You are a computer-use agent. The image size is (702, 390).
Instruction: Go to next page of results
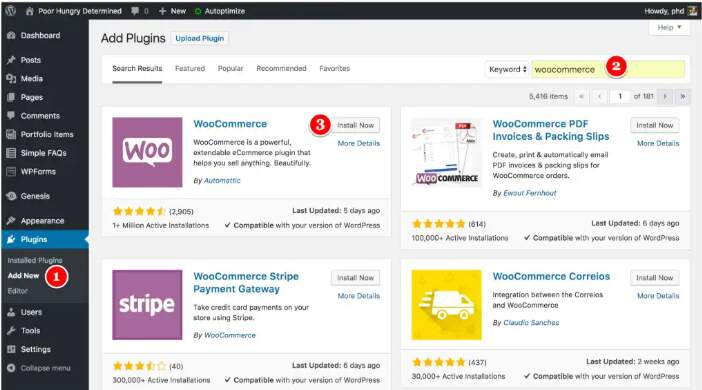point(665,96)
